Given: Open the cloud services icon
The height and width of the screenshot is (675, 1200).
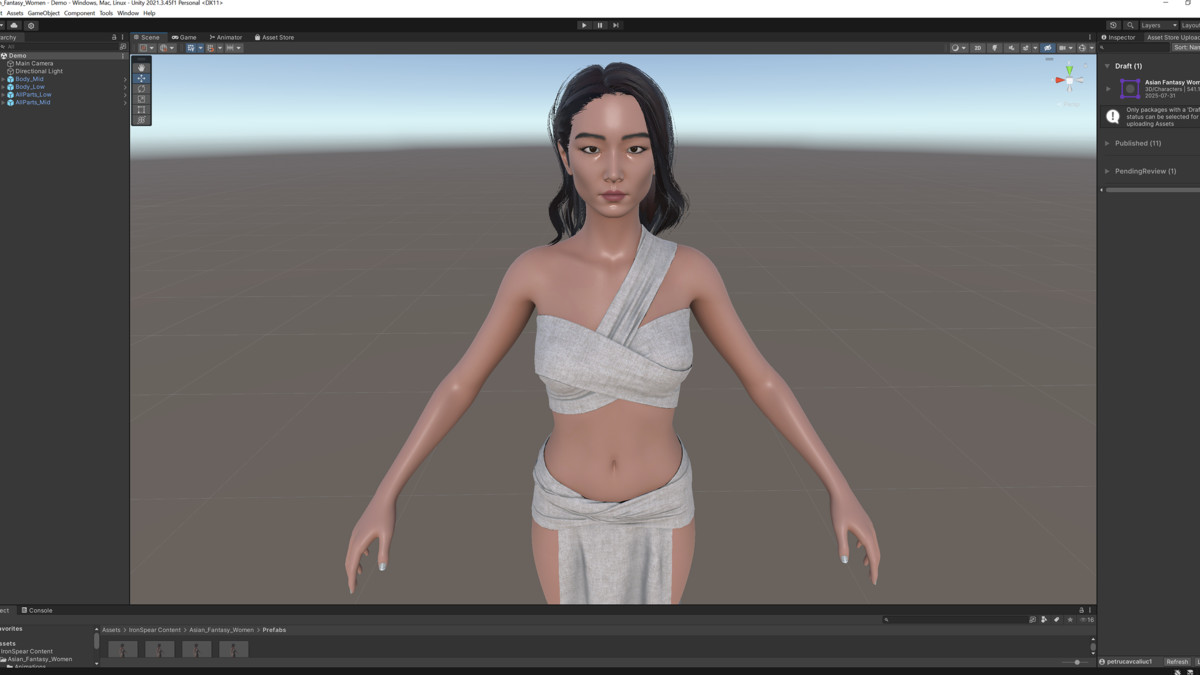Looking at the screenshot, I should click(x=14, y=25).
